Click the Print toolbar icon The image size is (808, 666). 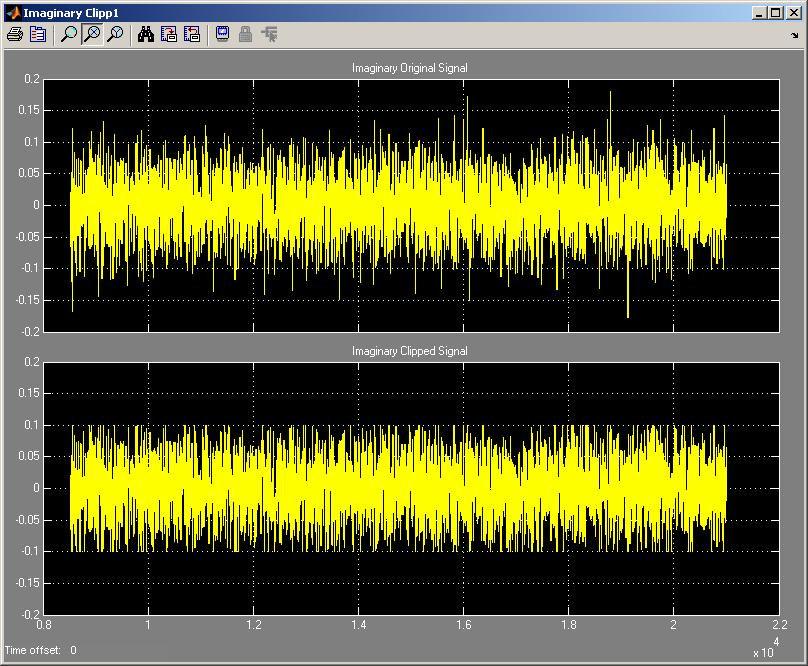tap(15, 35)
